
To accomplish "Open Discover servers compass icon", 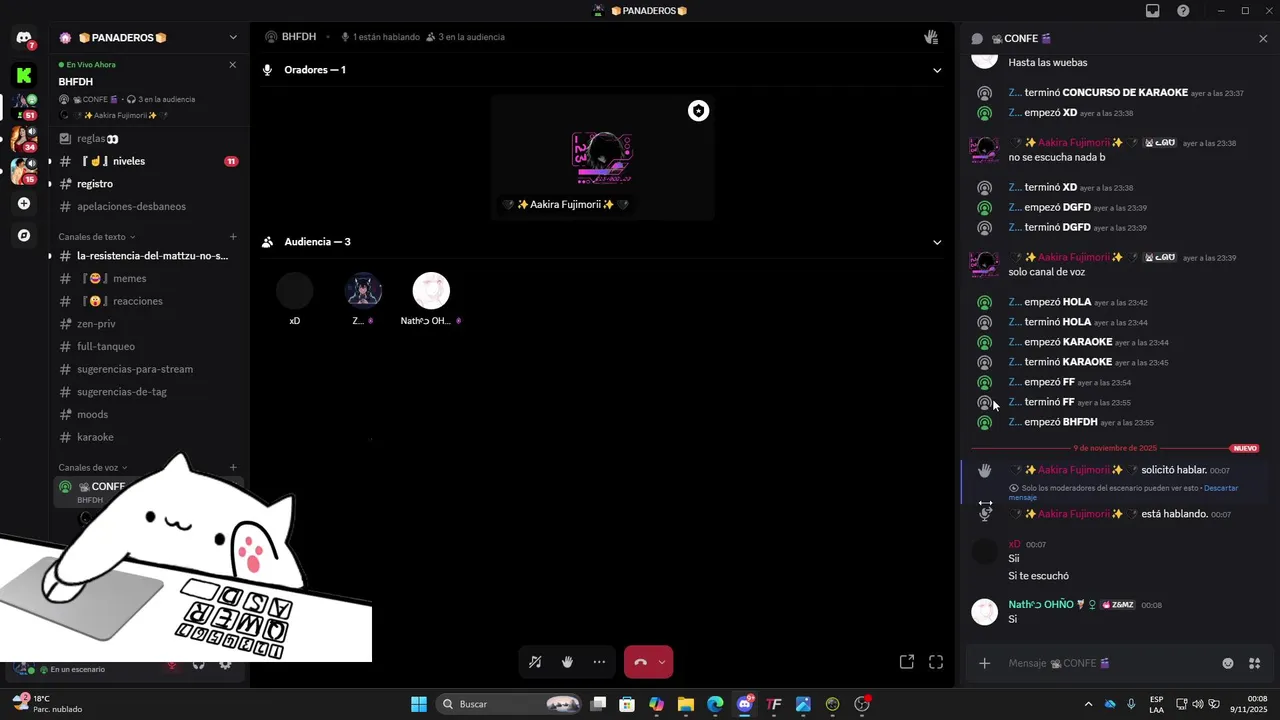I will 24,236.
